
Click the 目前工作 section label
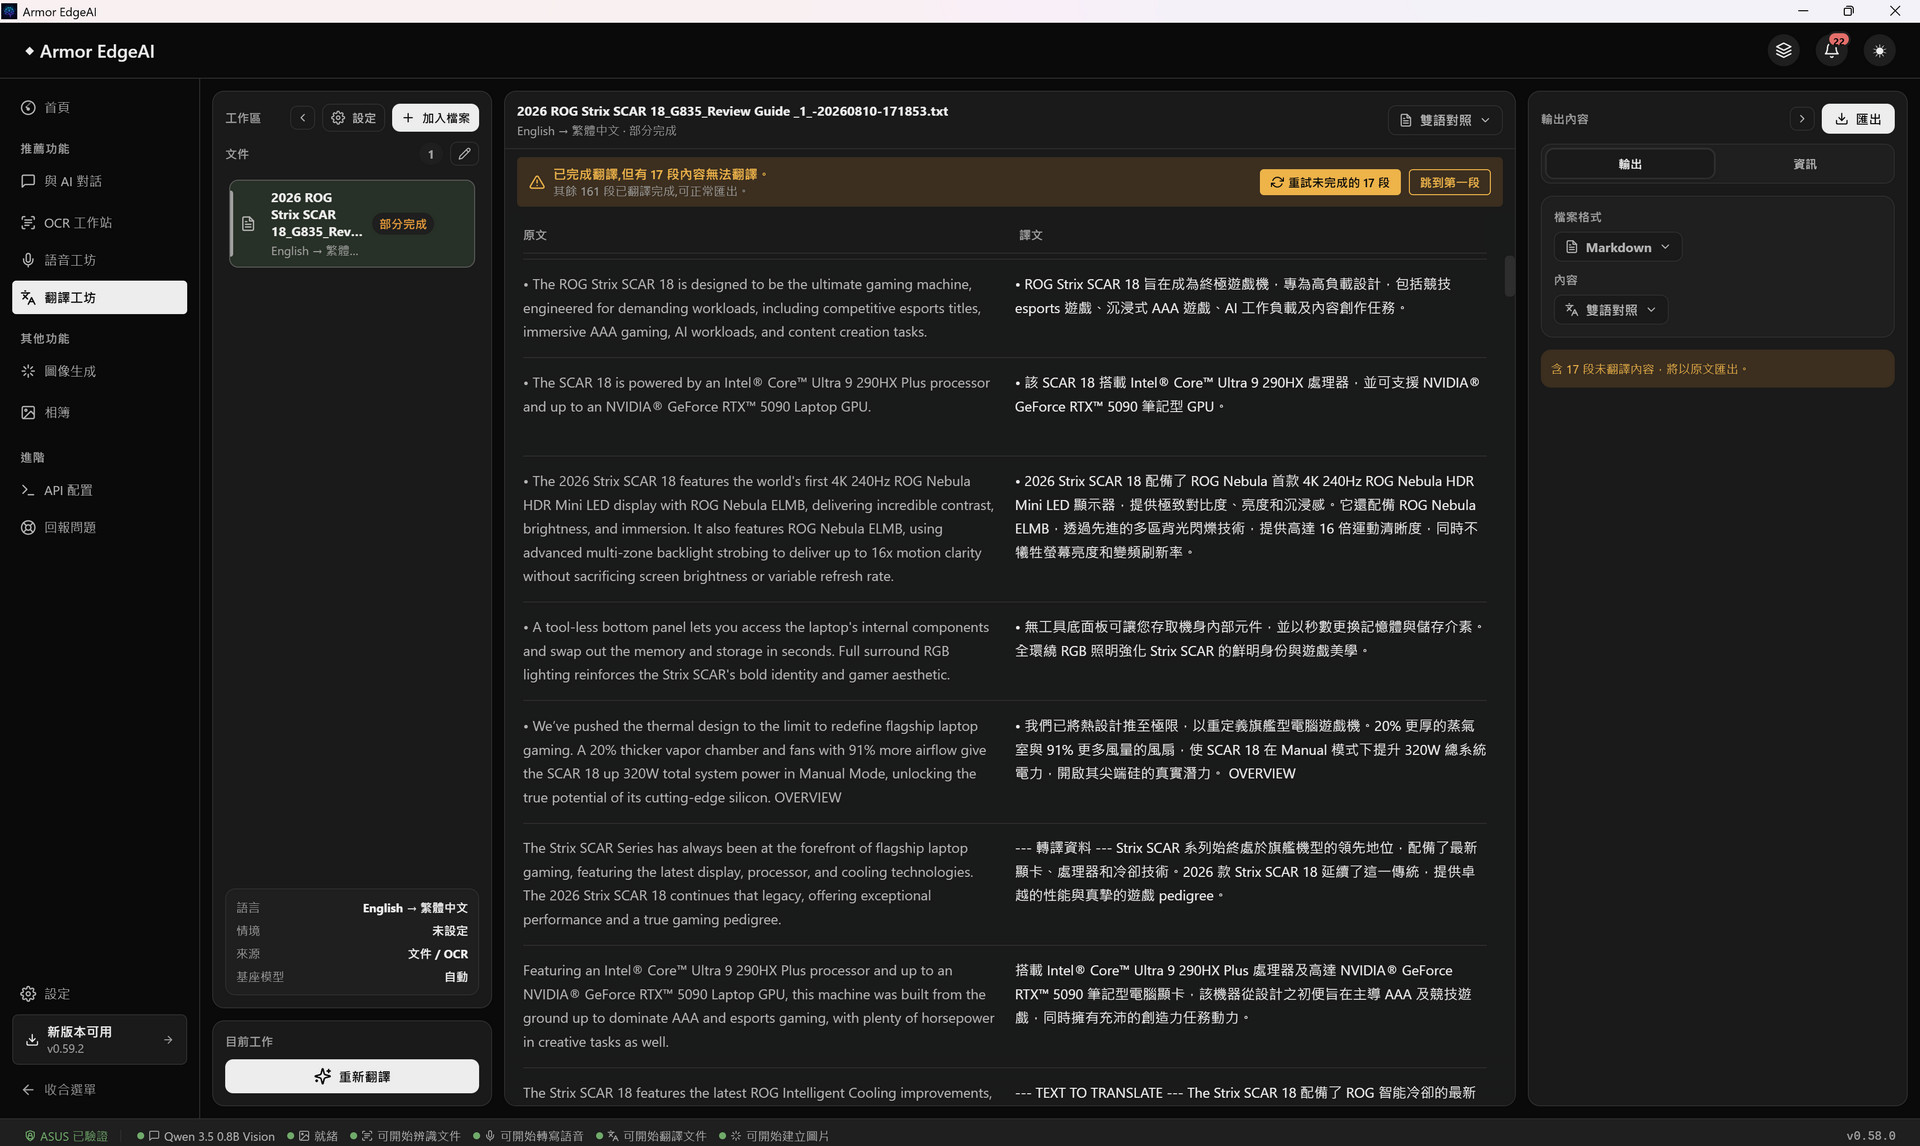coord(249,1041)
